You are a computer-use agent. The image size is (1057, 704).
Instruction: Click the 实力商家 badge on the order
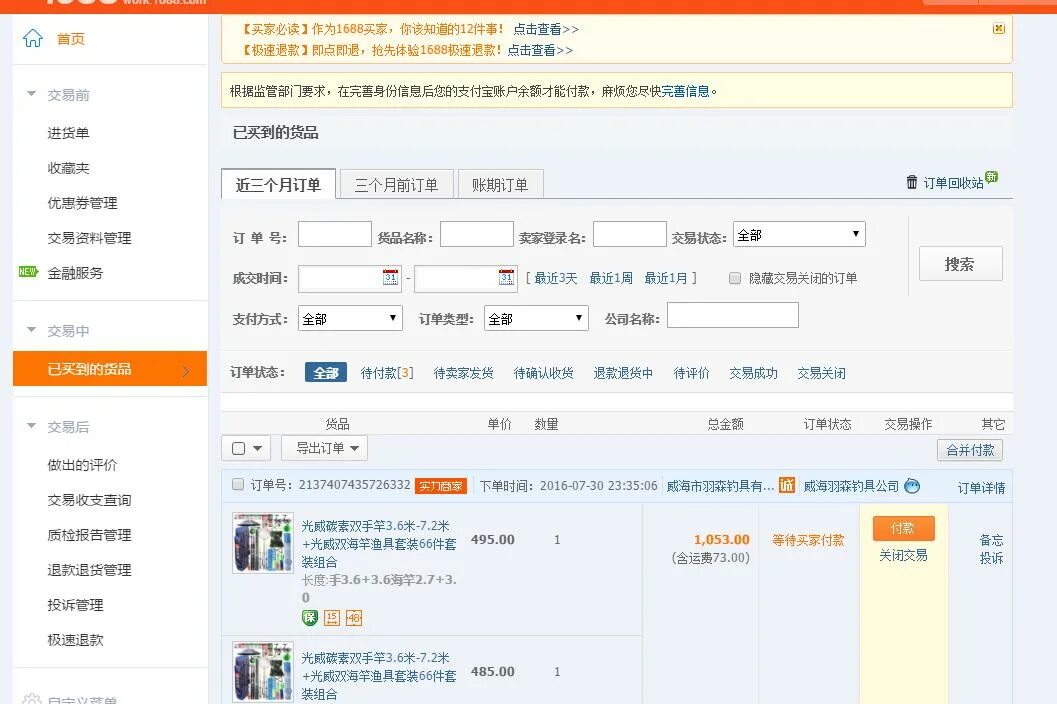click(441, 486)
